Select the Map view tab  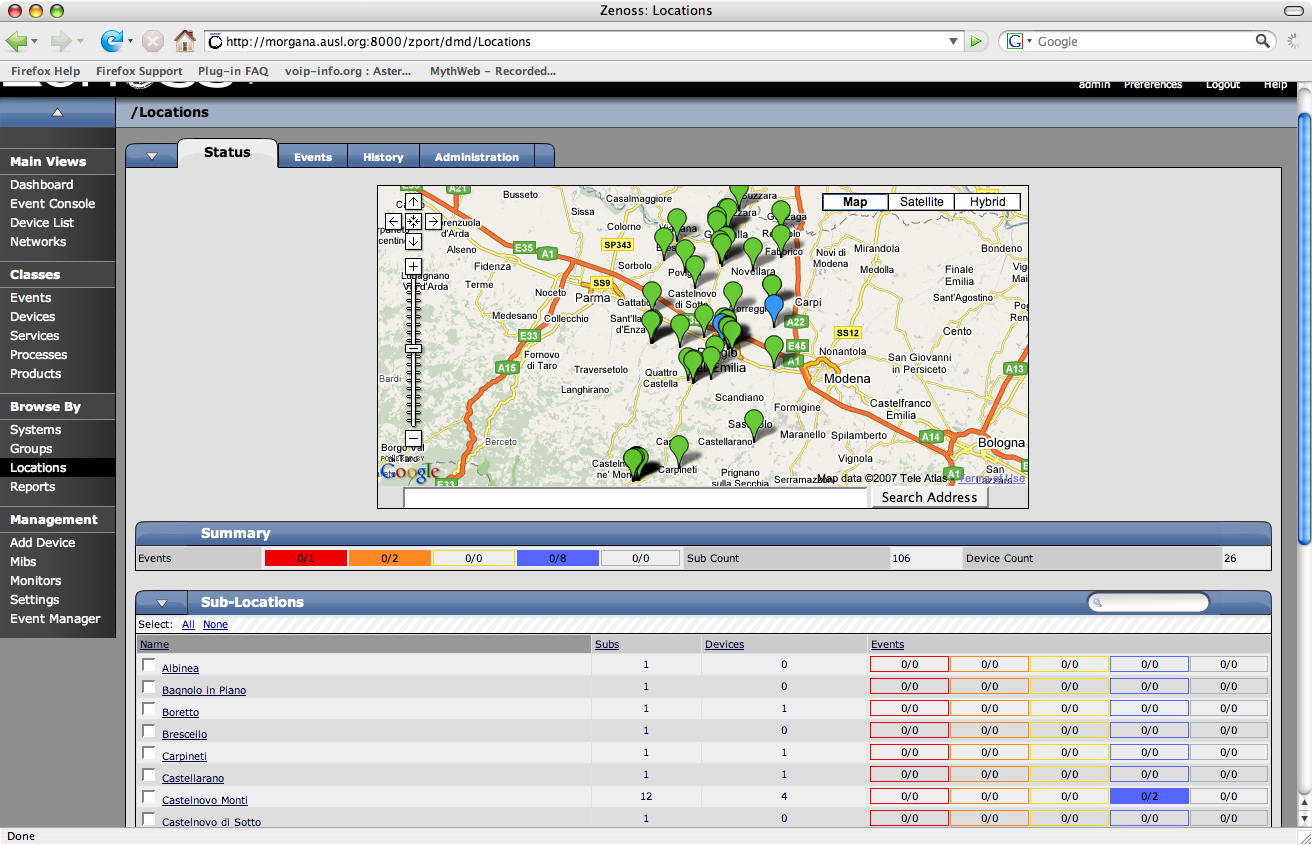855,202
